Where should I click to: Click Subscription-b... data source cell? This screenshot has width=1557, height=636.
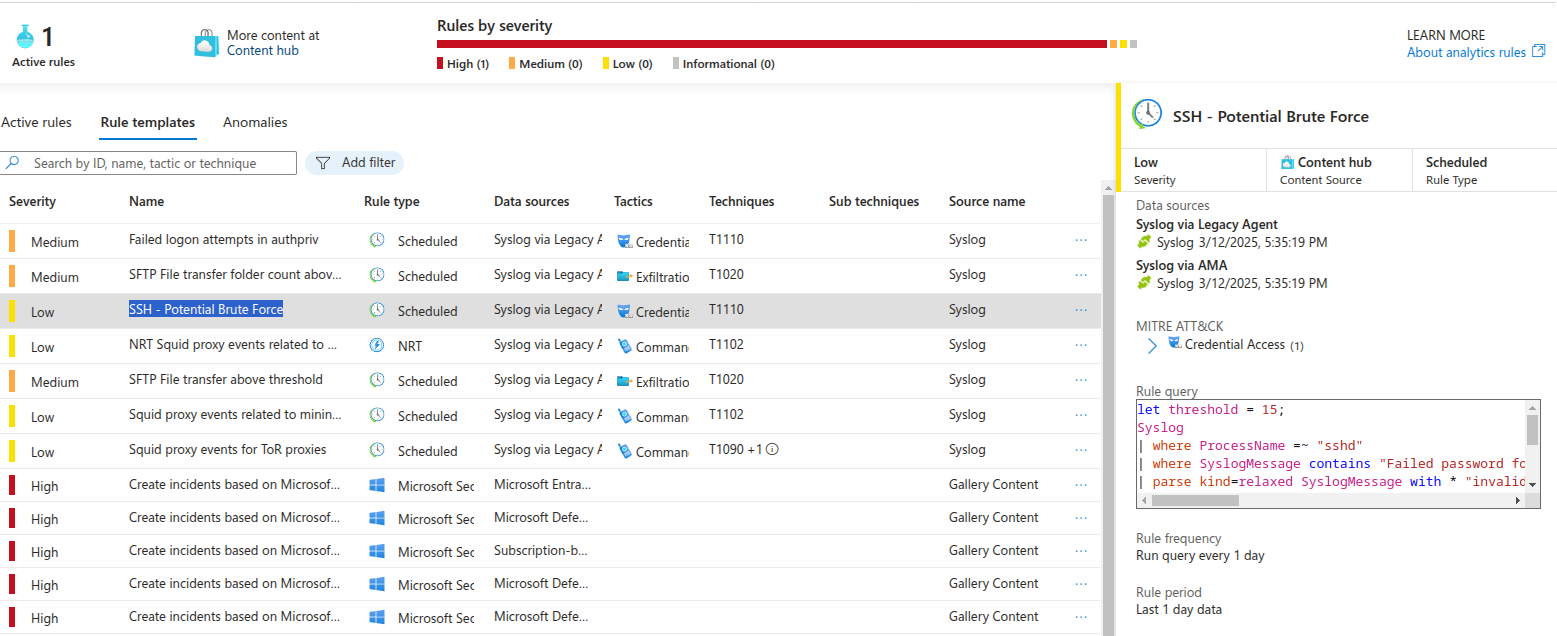(541, 550)
